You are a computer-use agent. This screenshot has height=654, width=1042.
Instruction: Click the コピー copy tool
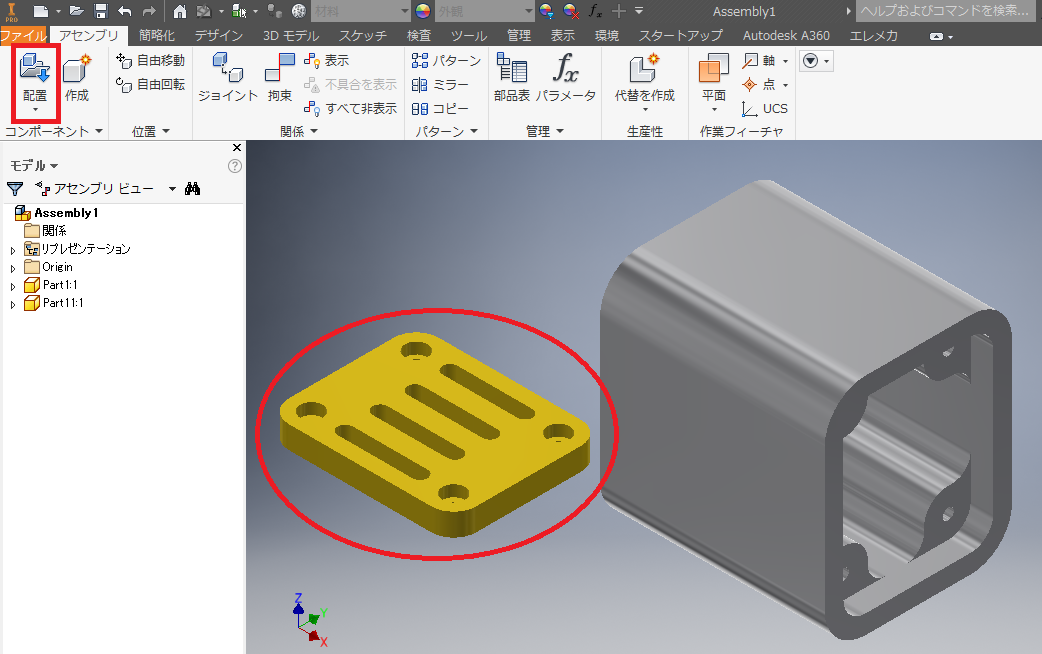(440, 108)
